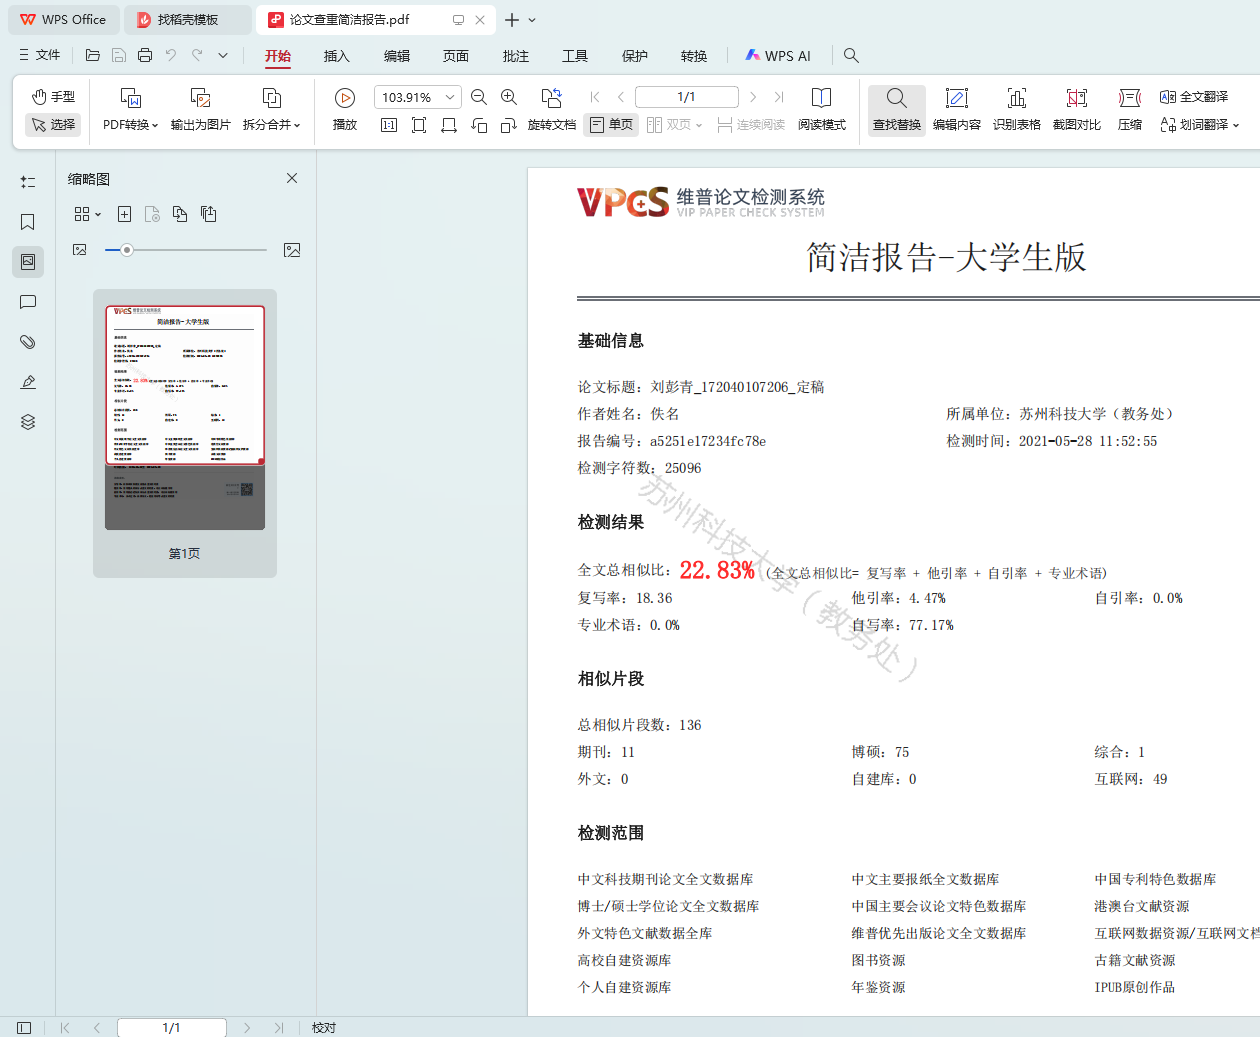This screenshot has width=1260, height=1037.
Task: Click the new tab plus button
Action: tap(512, 20)
